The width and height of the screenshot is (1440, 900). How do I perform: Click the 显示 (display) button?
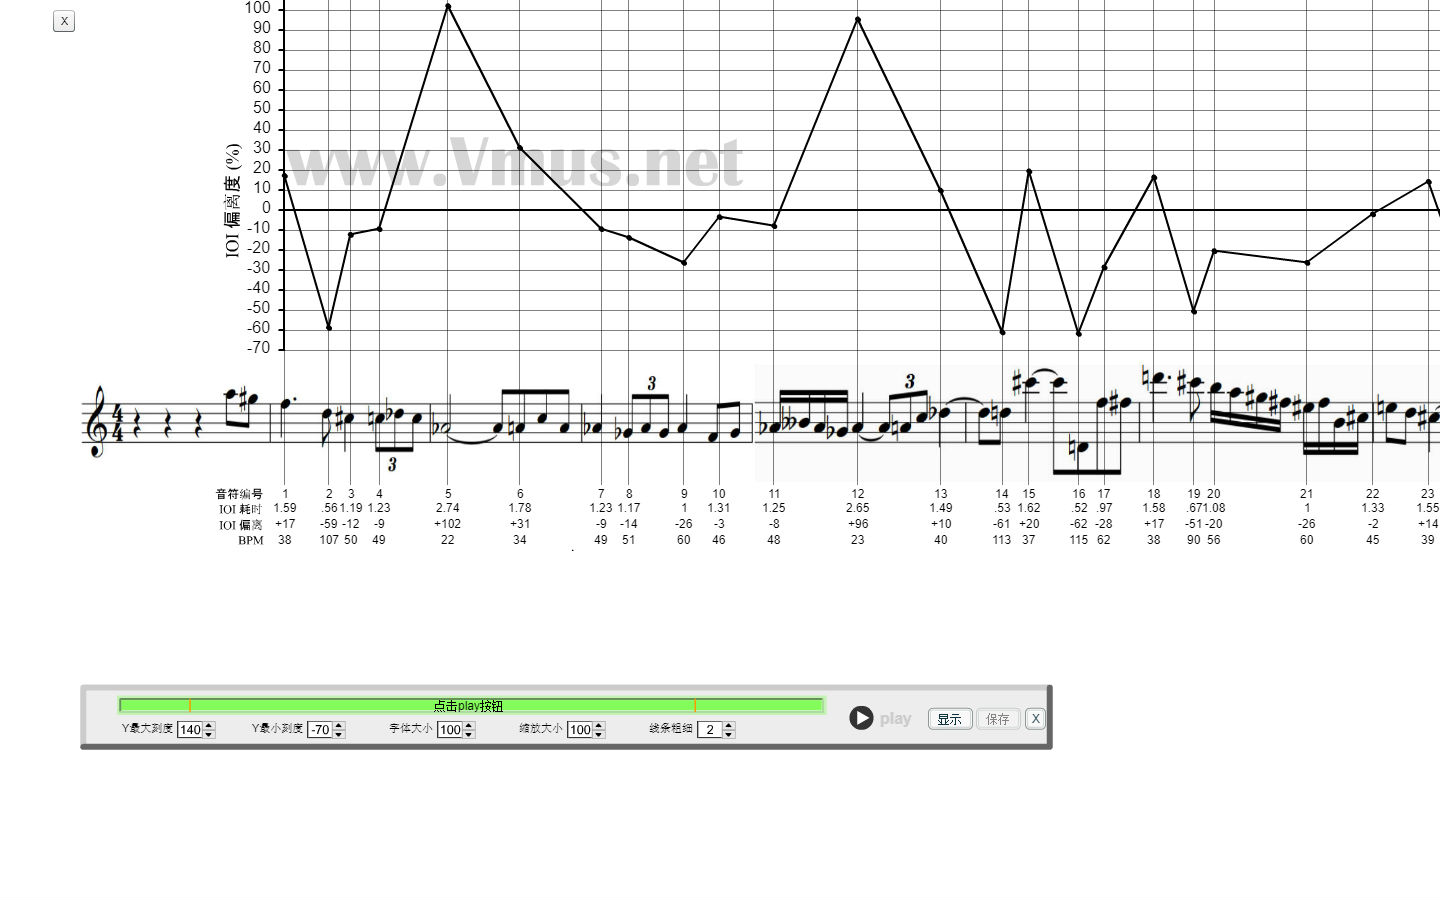pos(949,719)
